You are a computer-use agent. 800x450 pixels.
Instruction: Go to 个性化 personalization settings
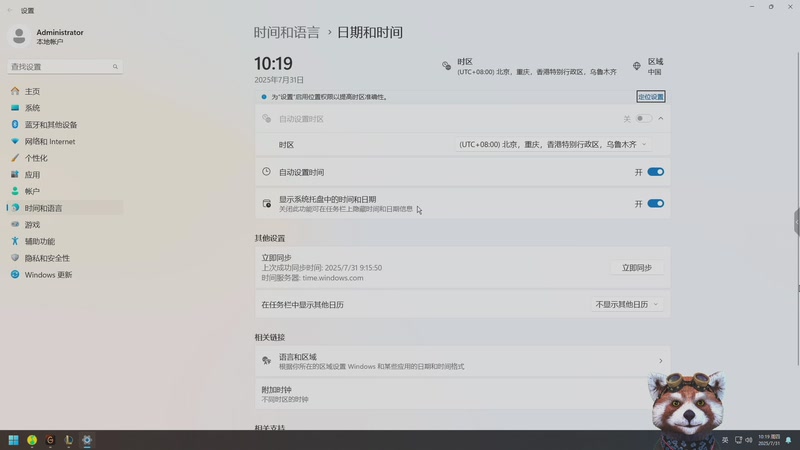[x=36, y=158]
